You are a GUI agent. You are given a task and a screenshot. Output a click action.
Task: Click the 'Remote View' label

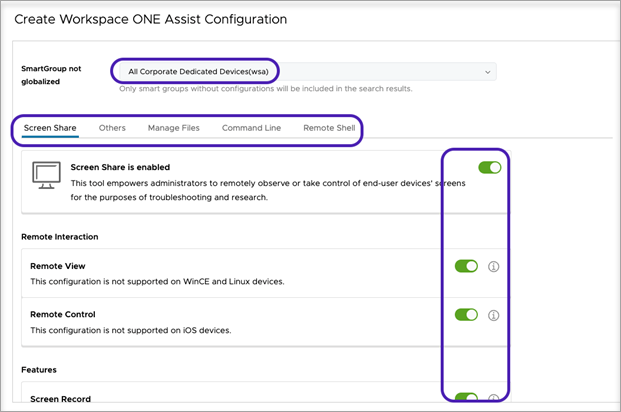click(x=58, y=266)
